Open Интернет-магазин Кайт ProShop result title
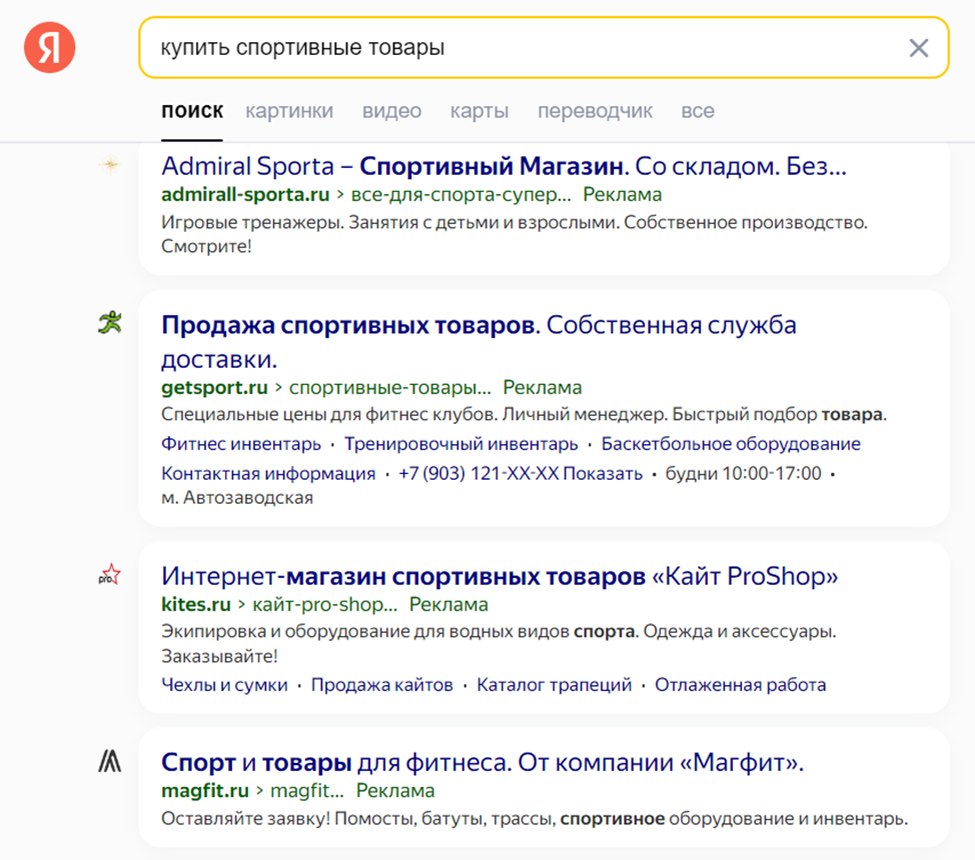This screenshot has width=975, height=860. tap(499, 576)
